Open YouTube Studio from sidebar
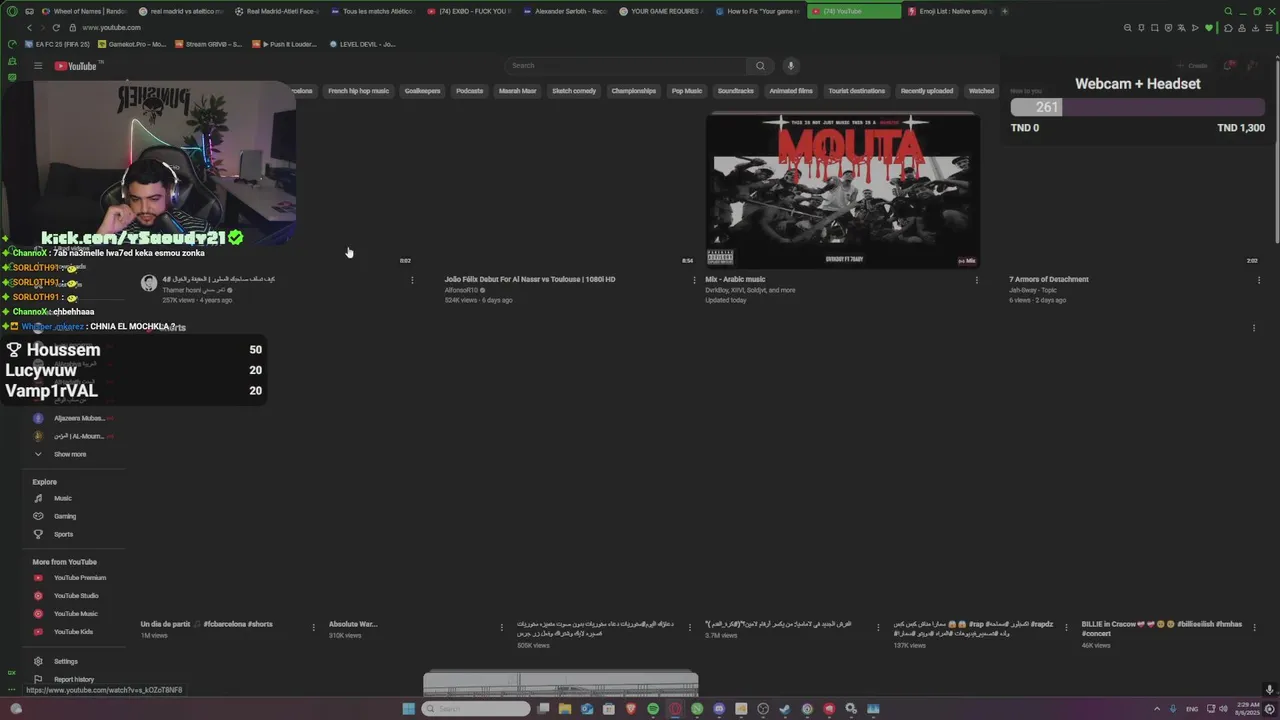1280x720 pixels. [x=76, y=596]
